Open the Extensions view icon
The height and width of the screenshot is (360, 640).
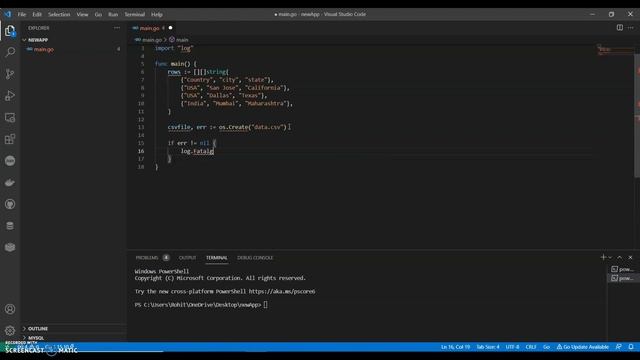(10, 139)
